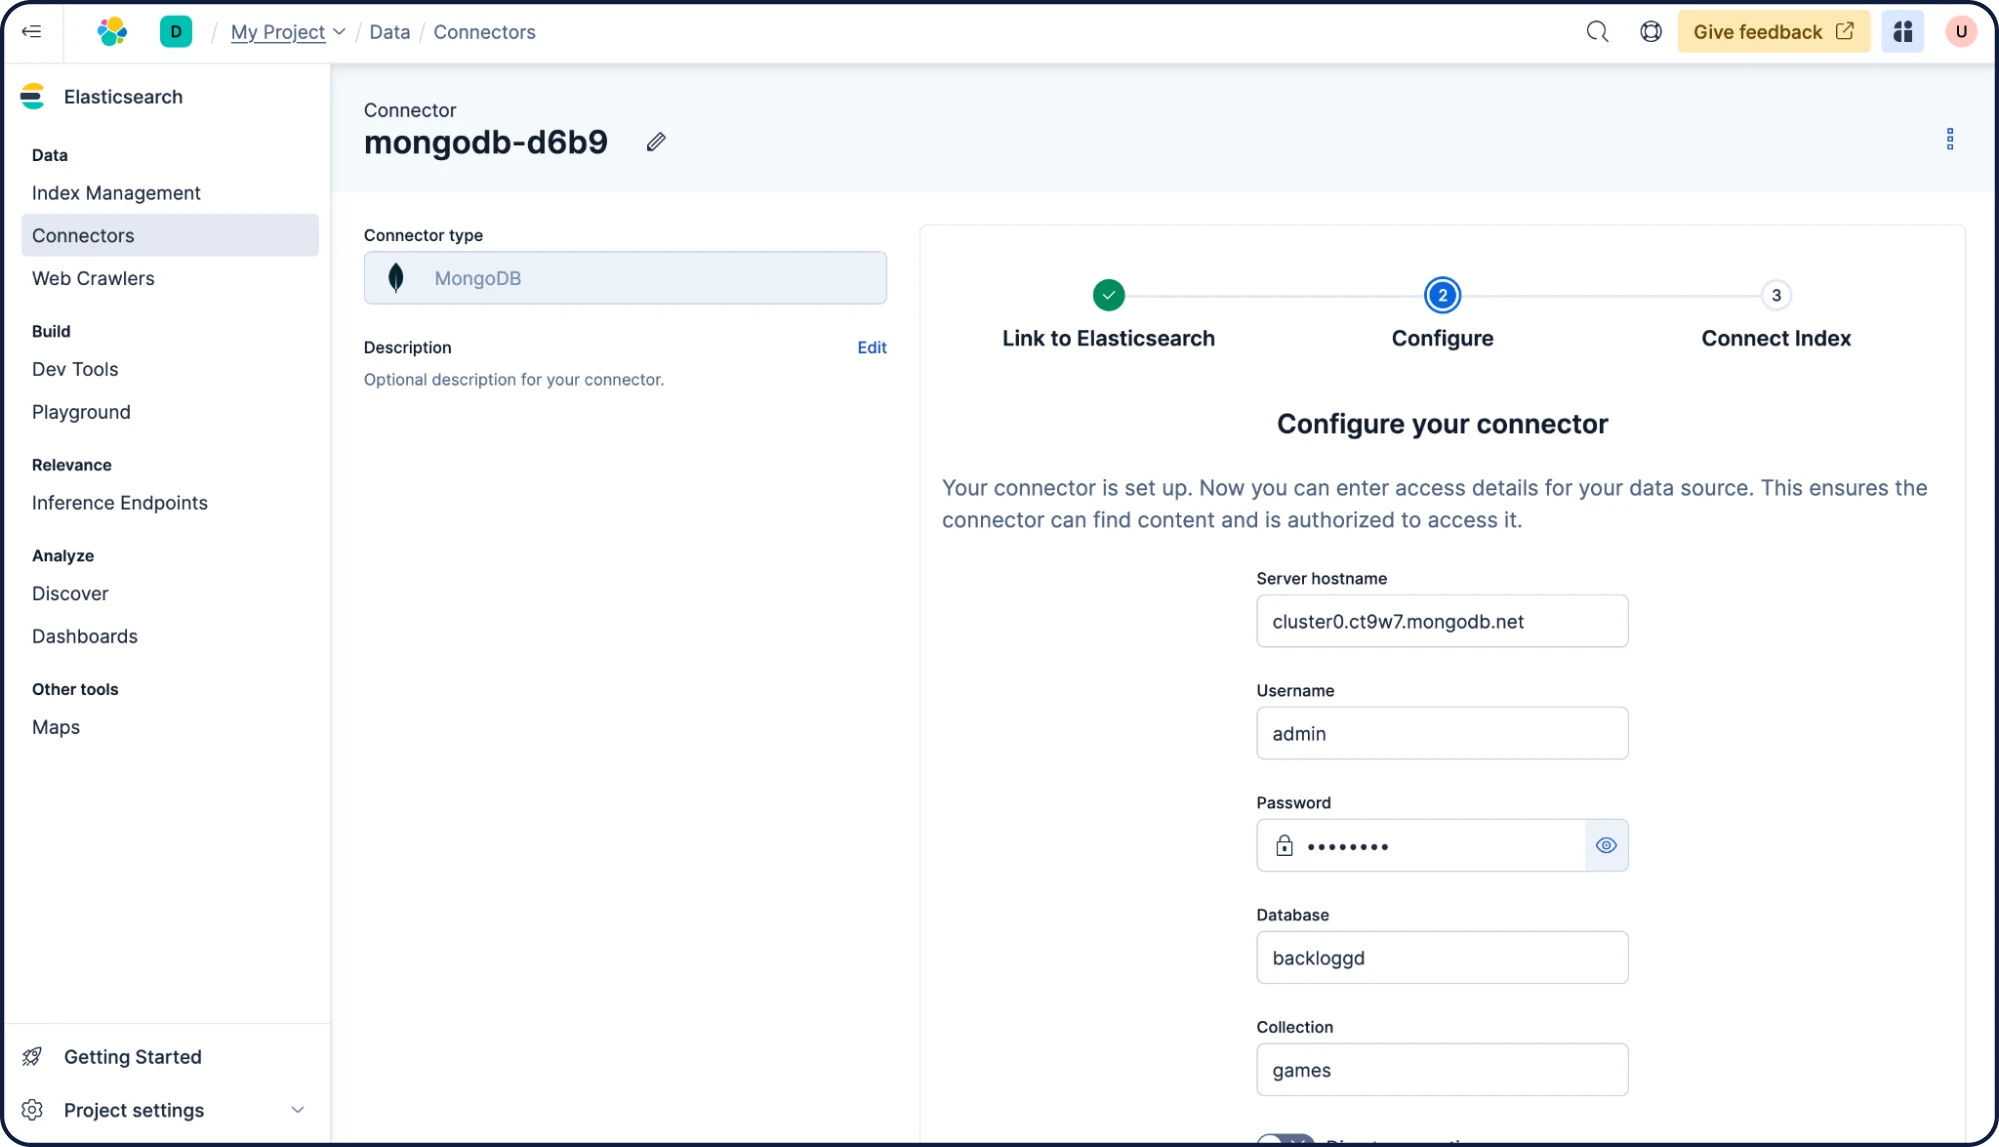
Task: Click the Elastic logo icon
Action: [x=112, y=31]
